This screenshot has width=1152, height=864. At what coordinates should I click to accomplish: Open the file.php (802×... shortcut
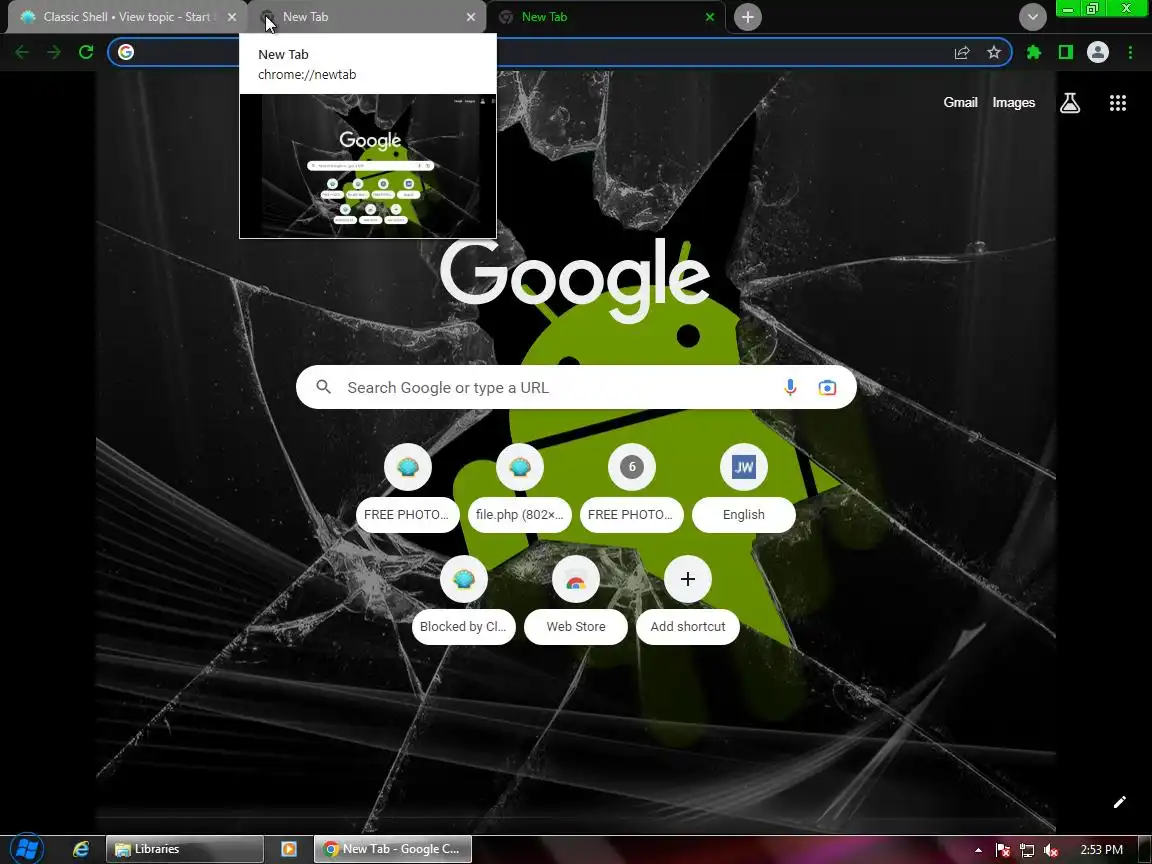pyautogui.click(x=519, y=489)
